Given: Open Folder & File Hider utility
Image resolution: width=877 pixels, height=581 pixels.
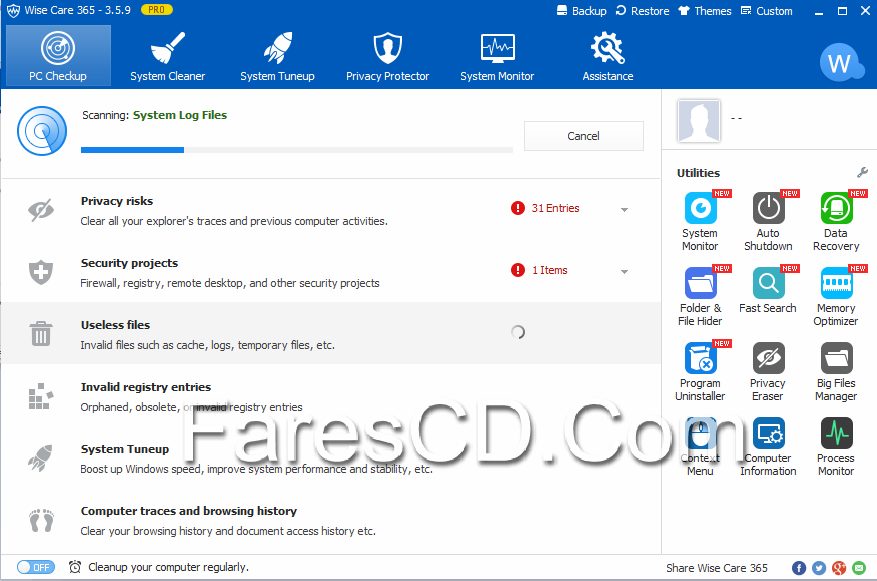Looking at the screenshot, I should tap(700, 297).
